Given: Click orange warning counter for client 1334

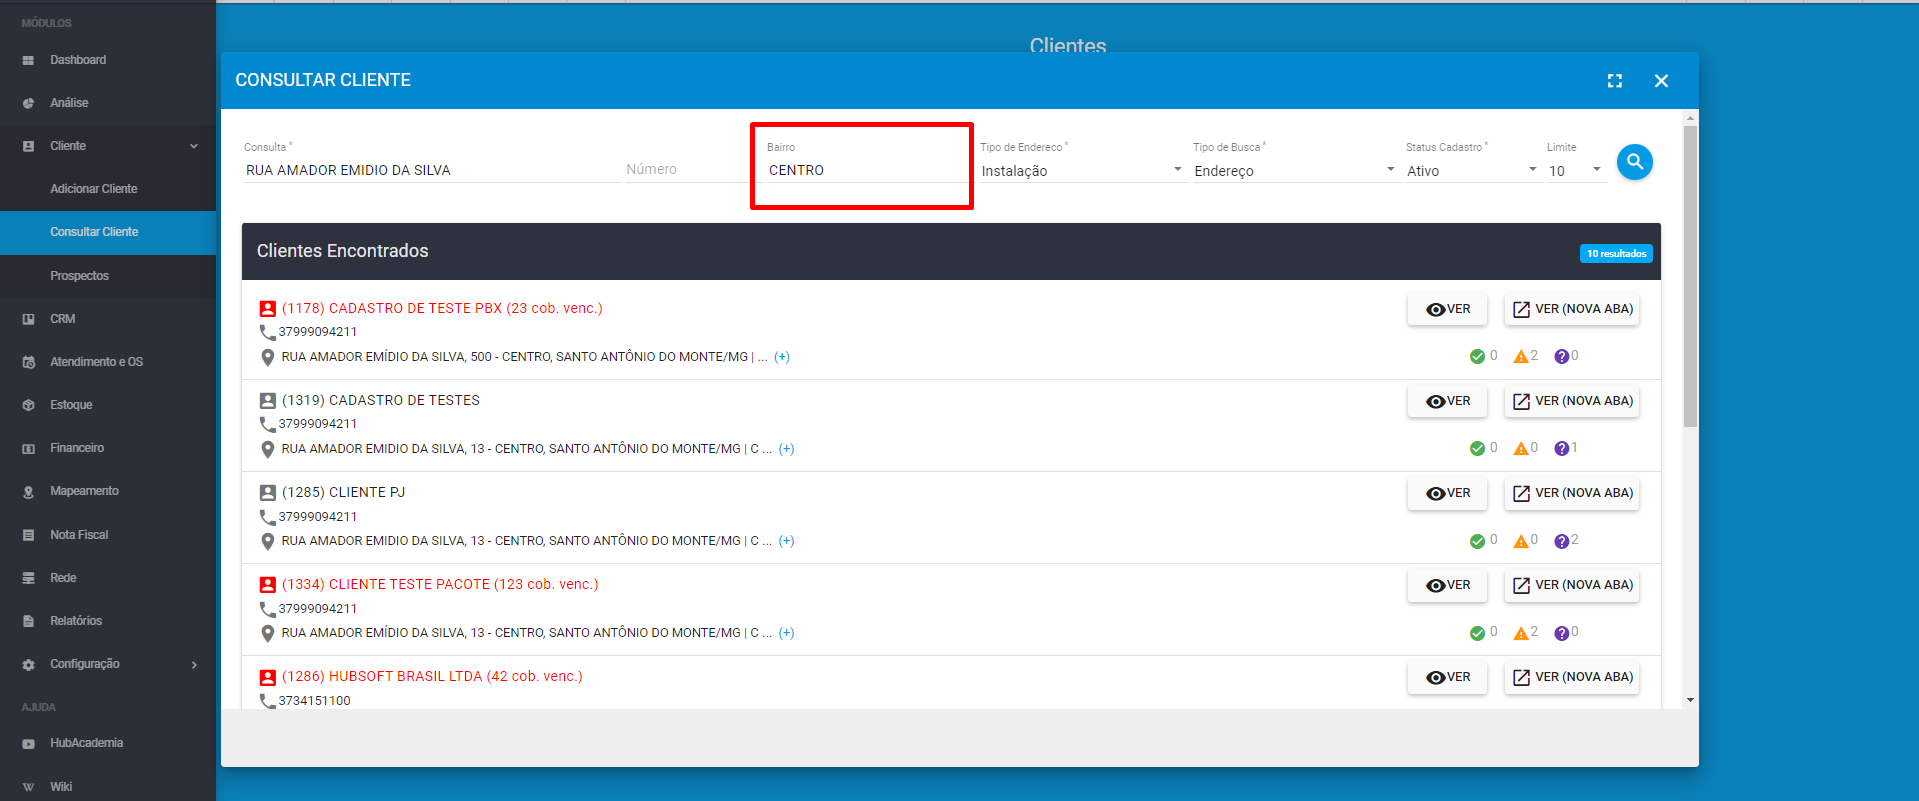Looking at the screenshot, I should [x=1526, y=632].
